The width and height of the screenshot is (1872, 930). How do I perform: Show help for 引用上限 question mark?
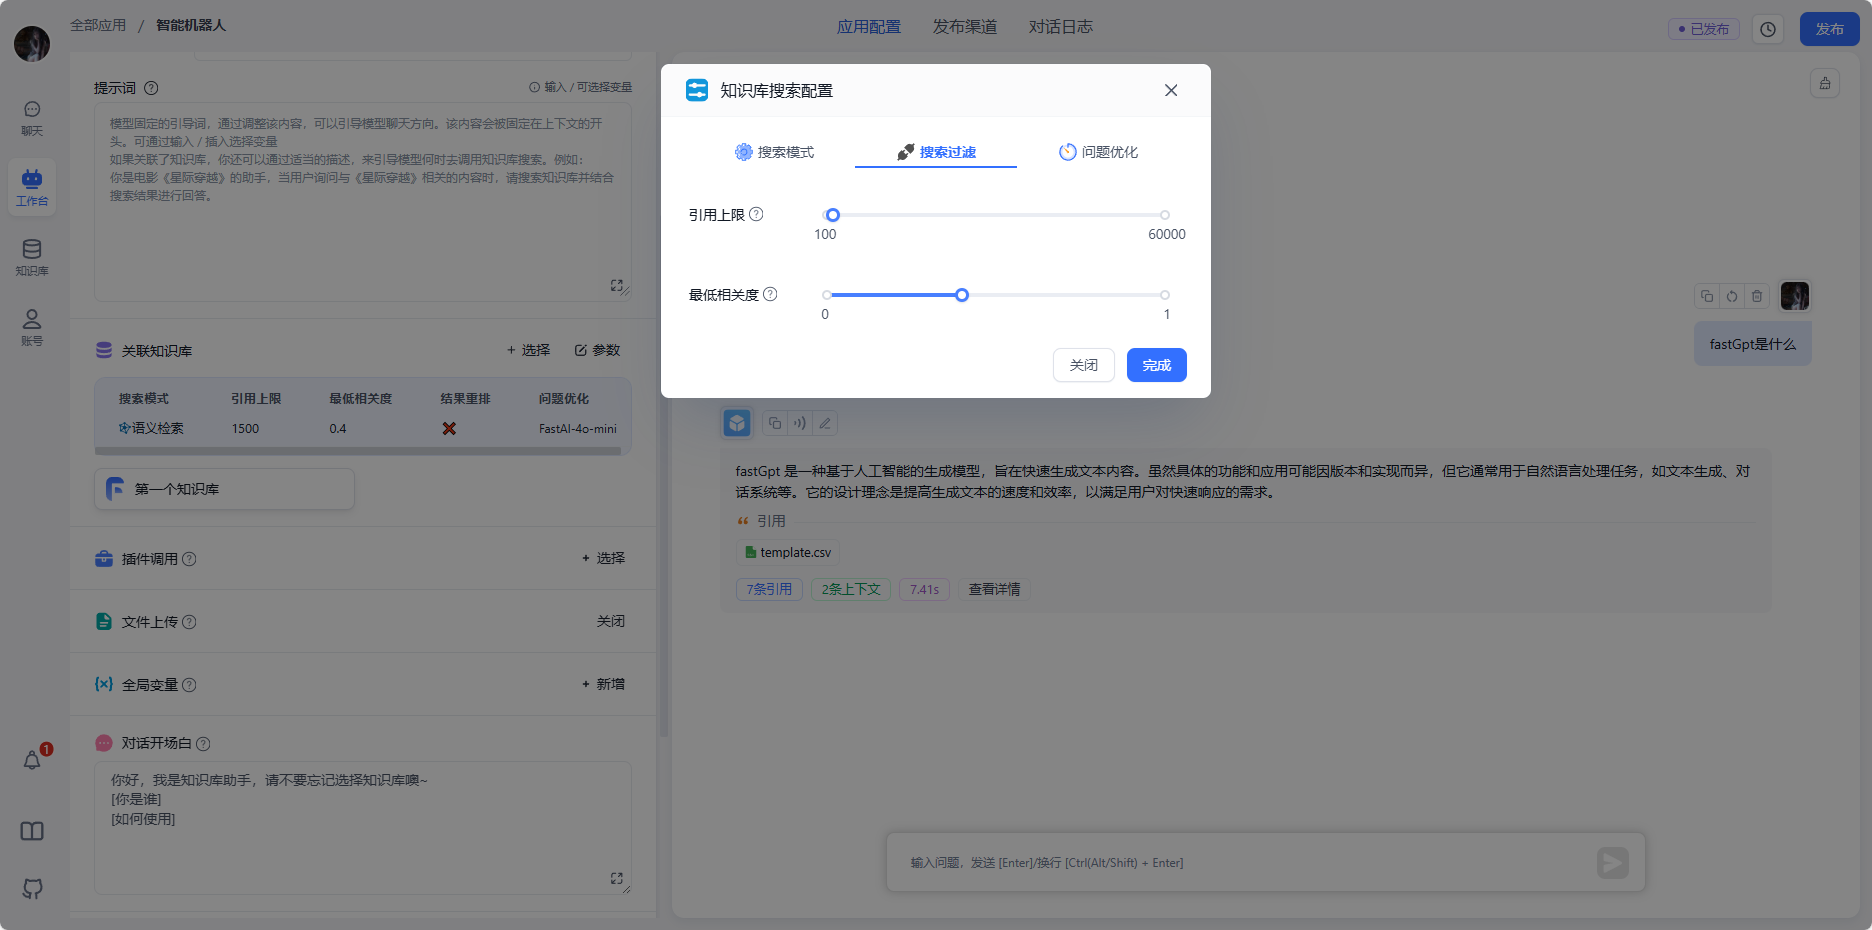756,214
